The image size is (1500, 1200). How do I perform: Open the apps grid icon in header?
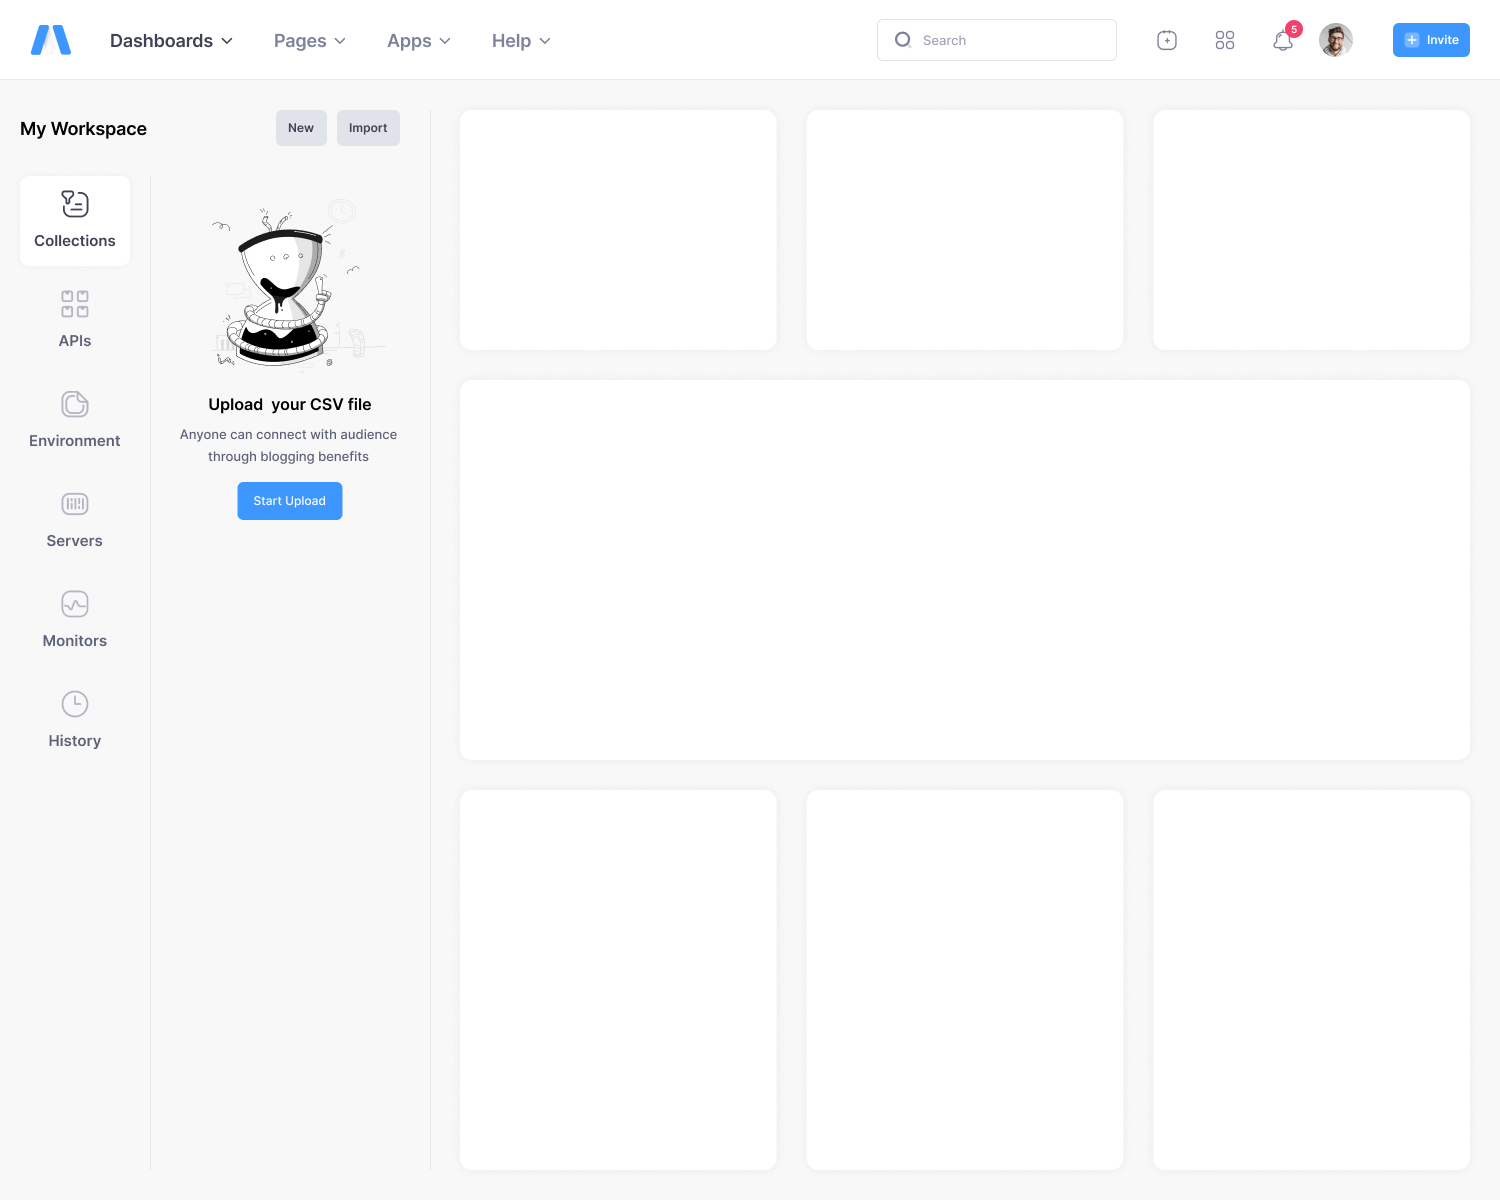[x=1225, y=40]
